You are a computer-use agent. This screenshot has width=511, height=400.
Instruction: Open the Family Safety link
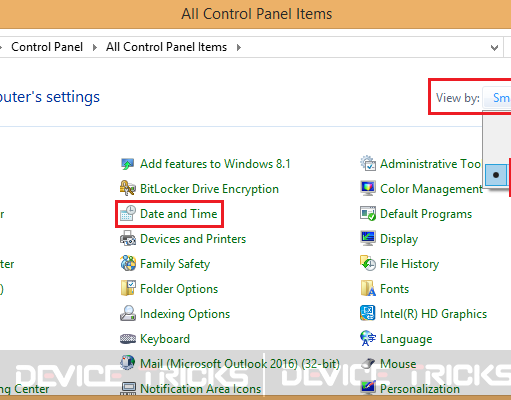[175, 264]
